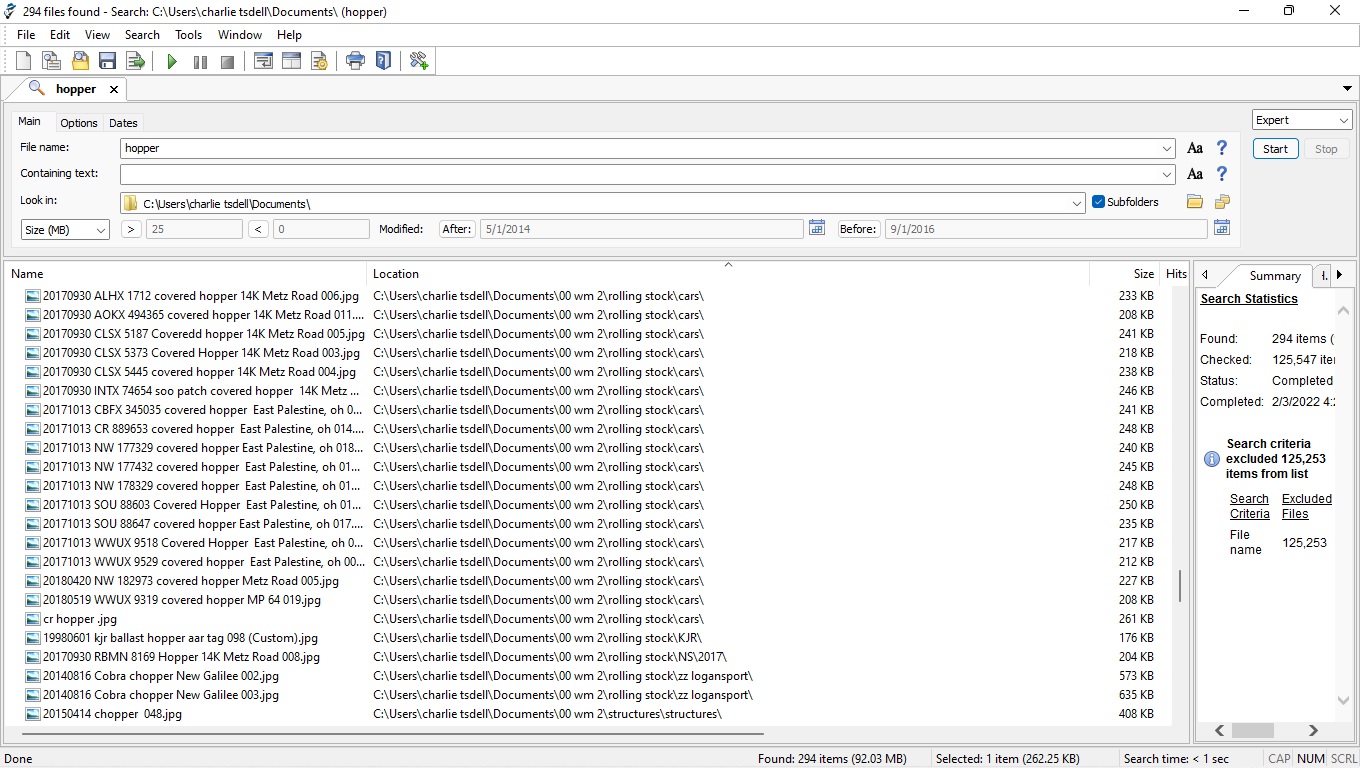
Task: Click the Aa case icon for File name
Action: click(1194, 148)
